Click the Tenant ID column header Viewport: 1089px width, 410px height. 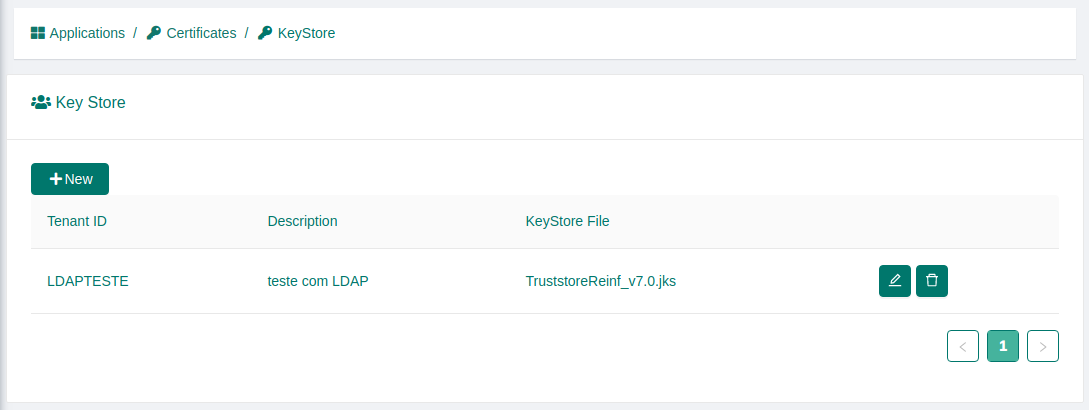point(77,221)
